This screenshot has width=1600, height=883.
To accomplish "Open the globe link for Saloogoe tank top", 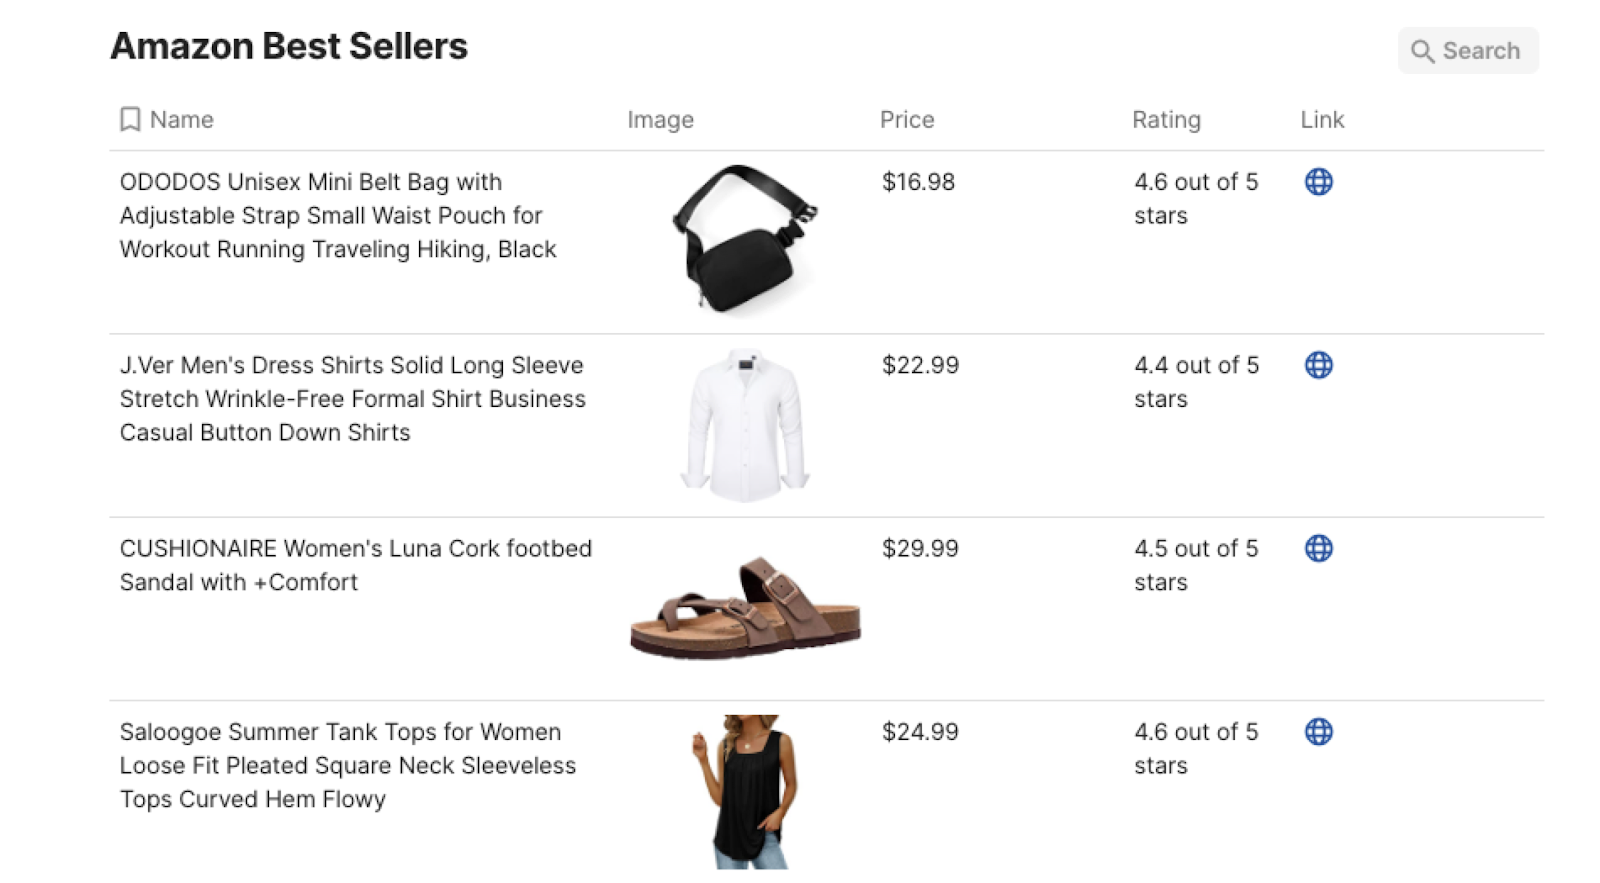I will point(1318,732).
